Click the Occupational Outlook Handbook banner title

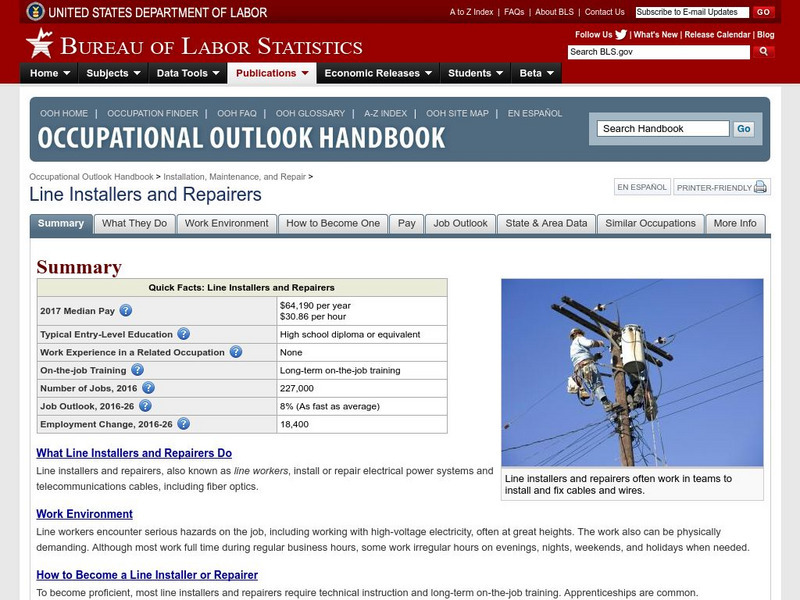pos(241,138)
